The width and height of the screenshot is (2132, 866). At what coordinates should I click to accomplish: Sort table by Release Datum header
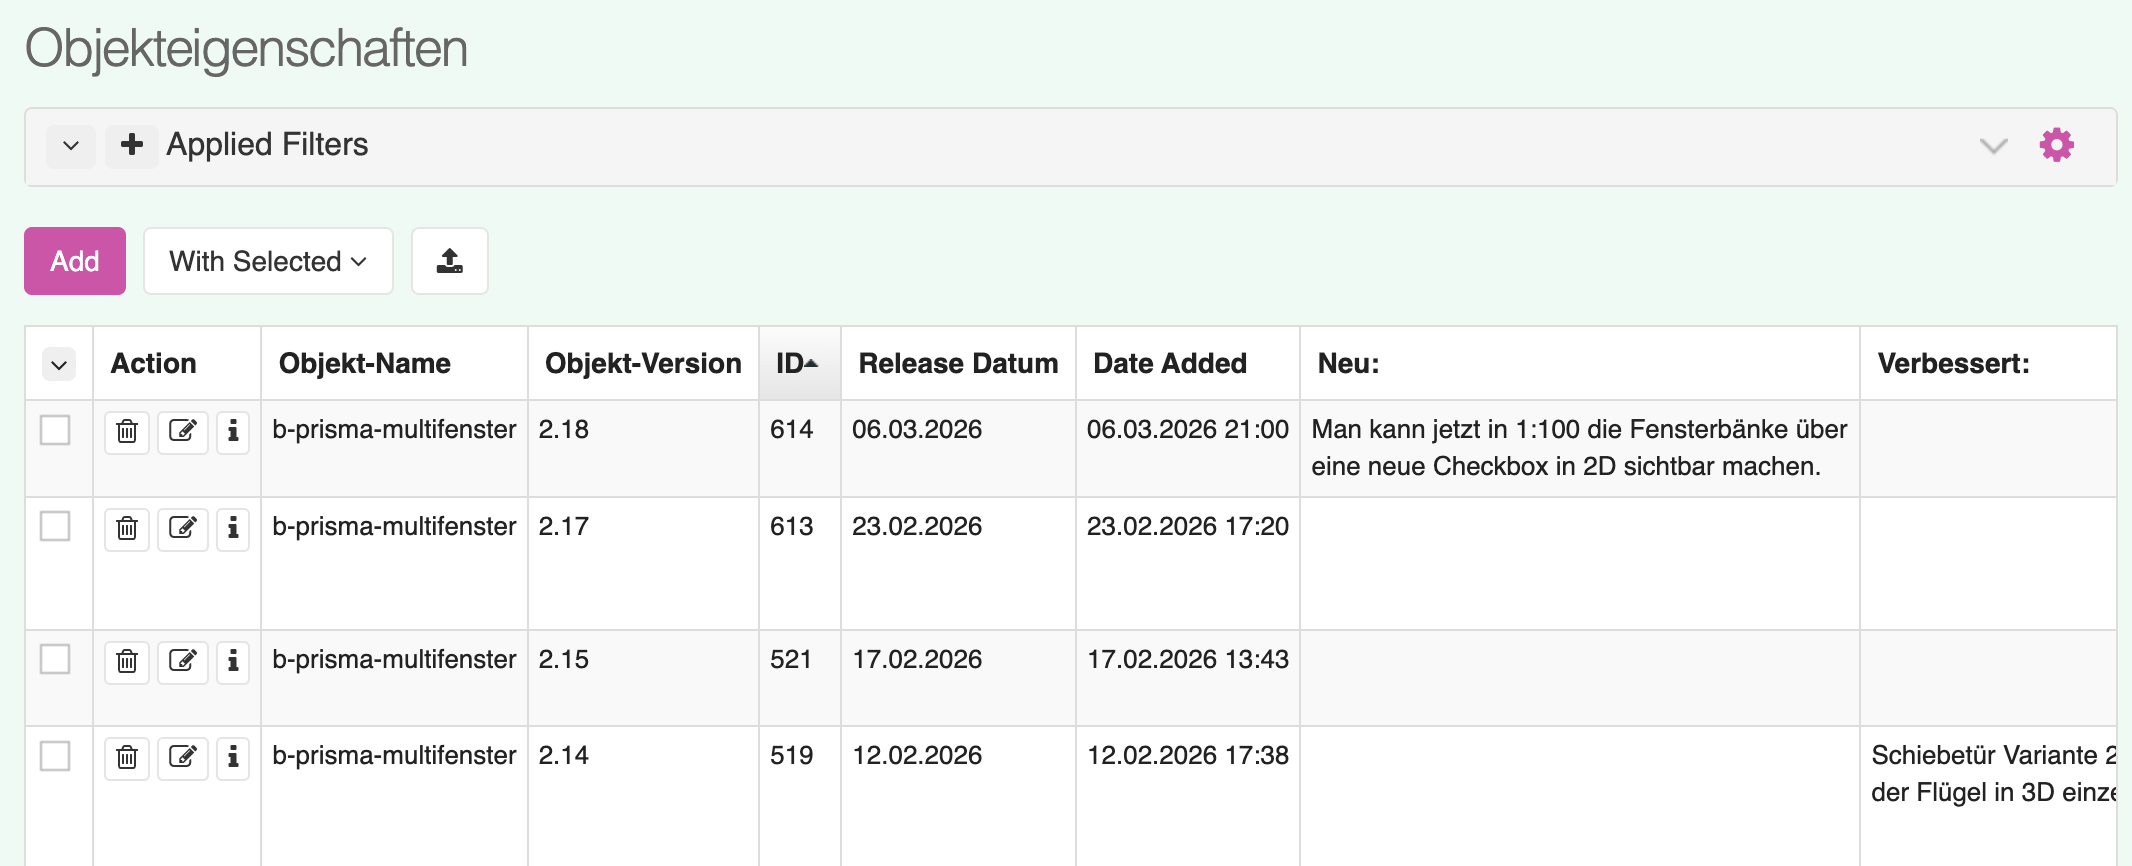957,364
